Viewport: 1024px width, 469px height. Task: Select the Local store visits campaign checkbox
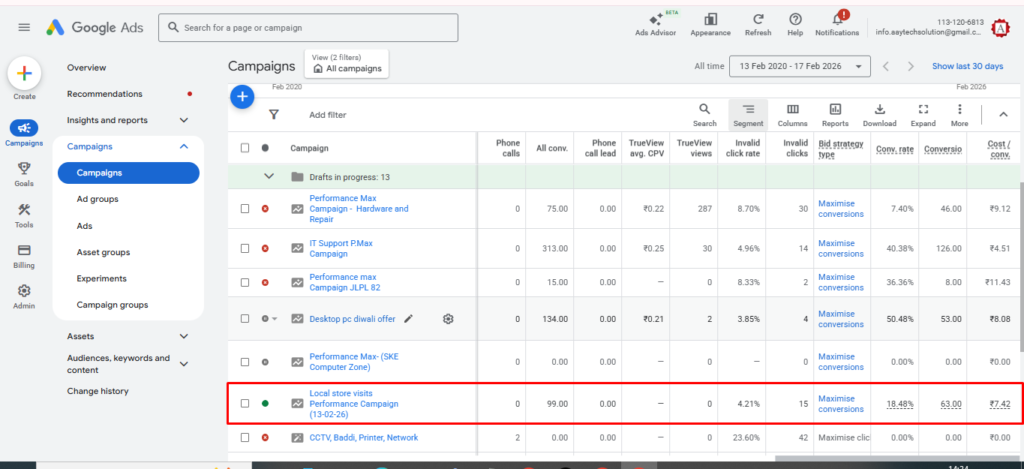pos(245,403)
